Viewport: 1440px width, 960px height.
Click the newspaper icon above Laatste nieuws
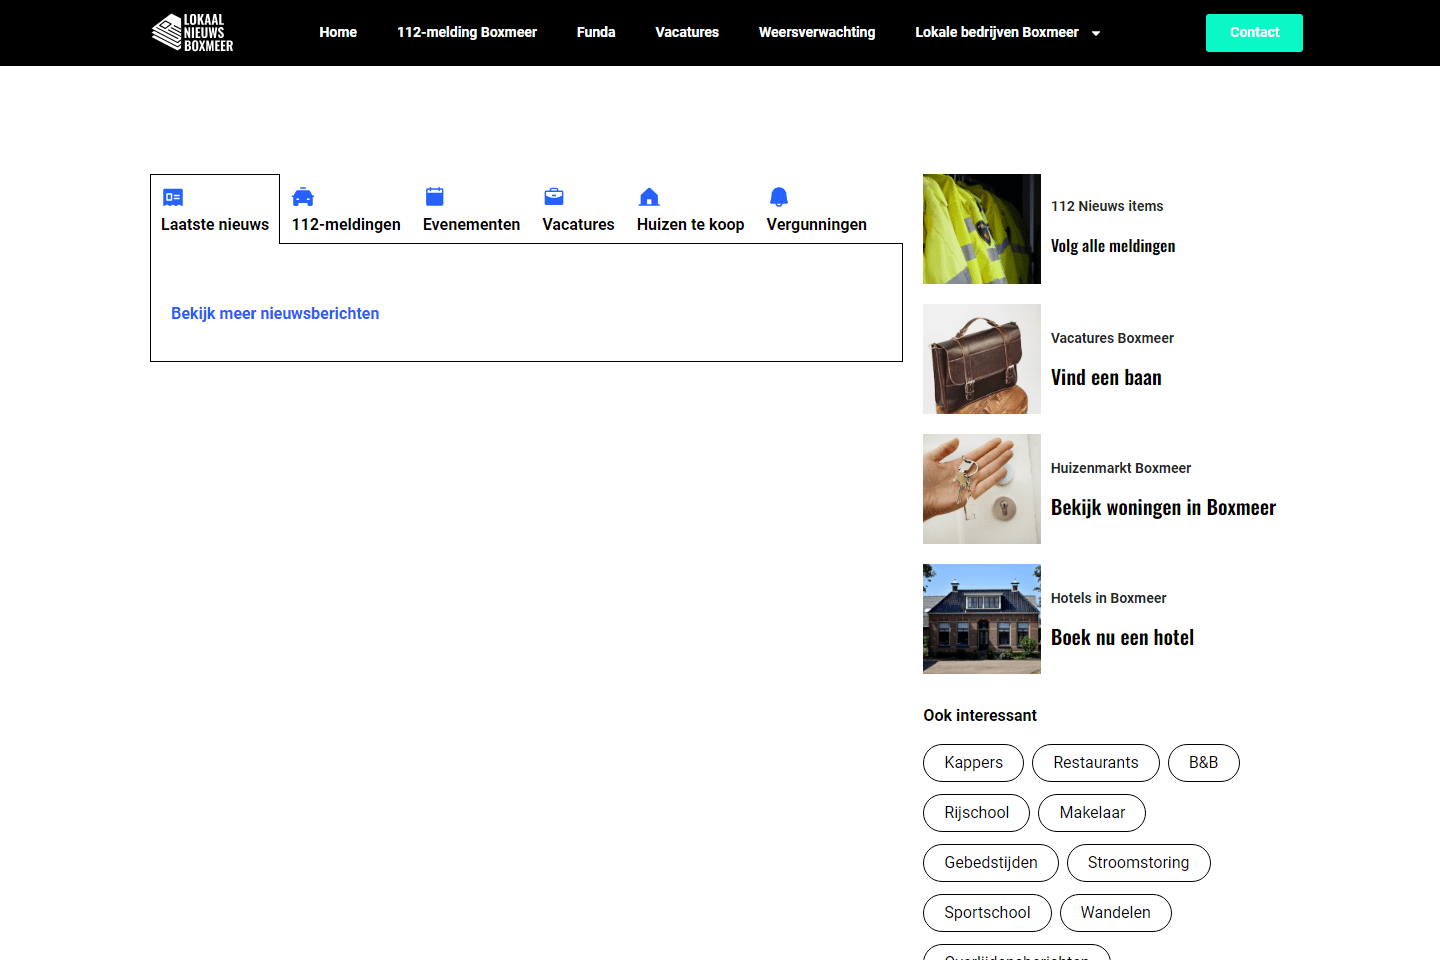point(173,197)
